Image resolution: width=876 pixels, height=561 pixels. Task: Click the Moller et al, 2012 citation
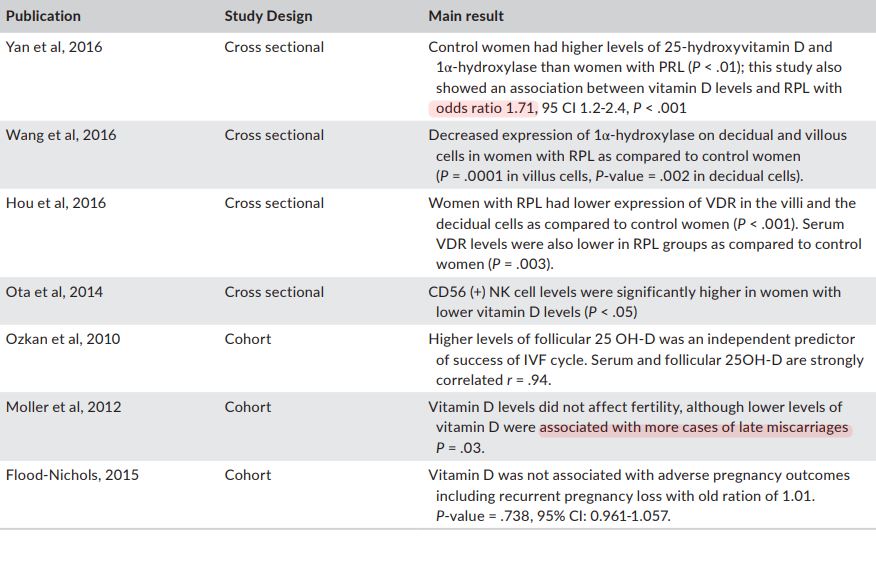point(62,407)
